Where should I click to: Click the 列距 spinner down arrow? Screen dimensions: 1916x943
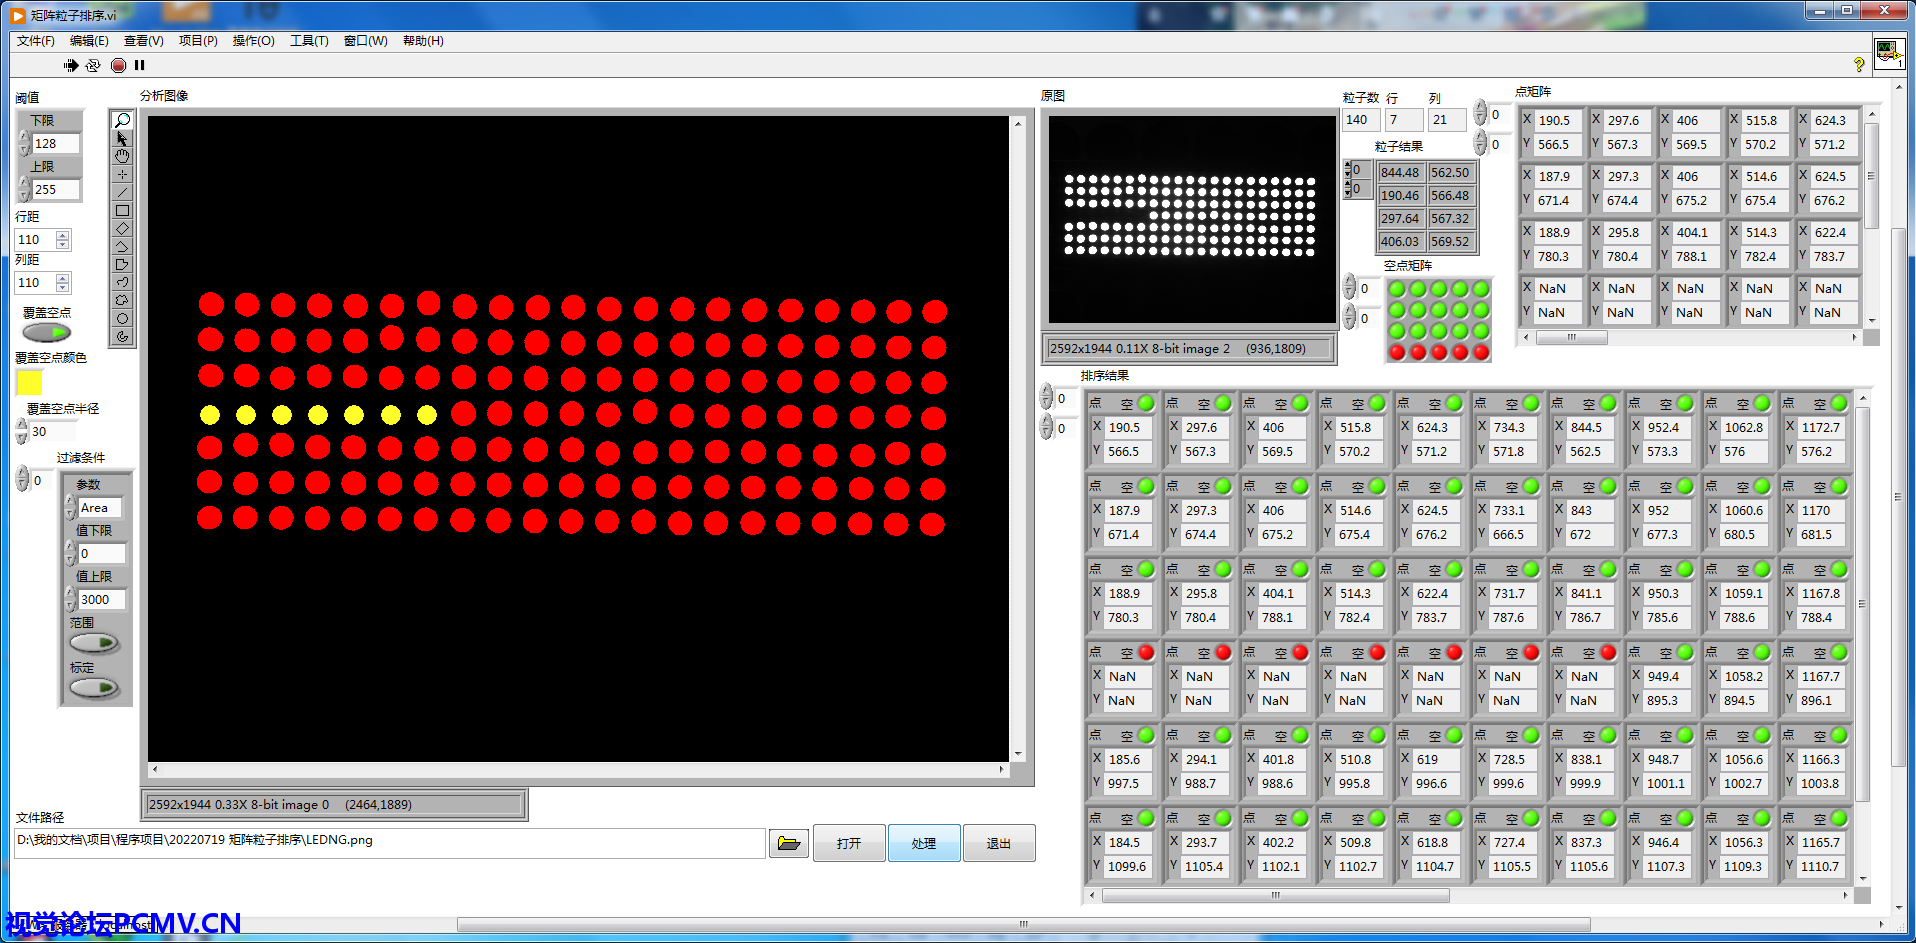click(x=63, y=288)
